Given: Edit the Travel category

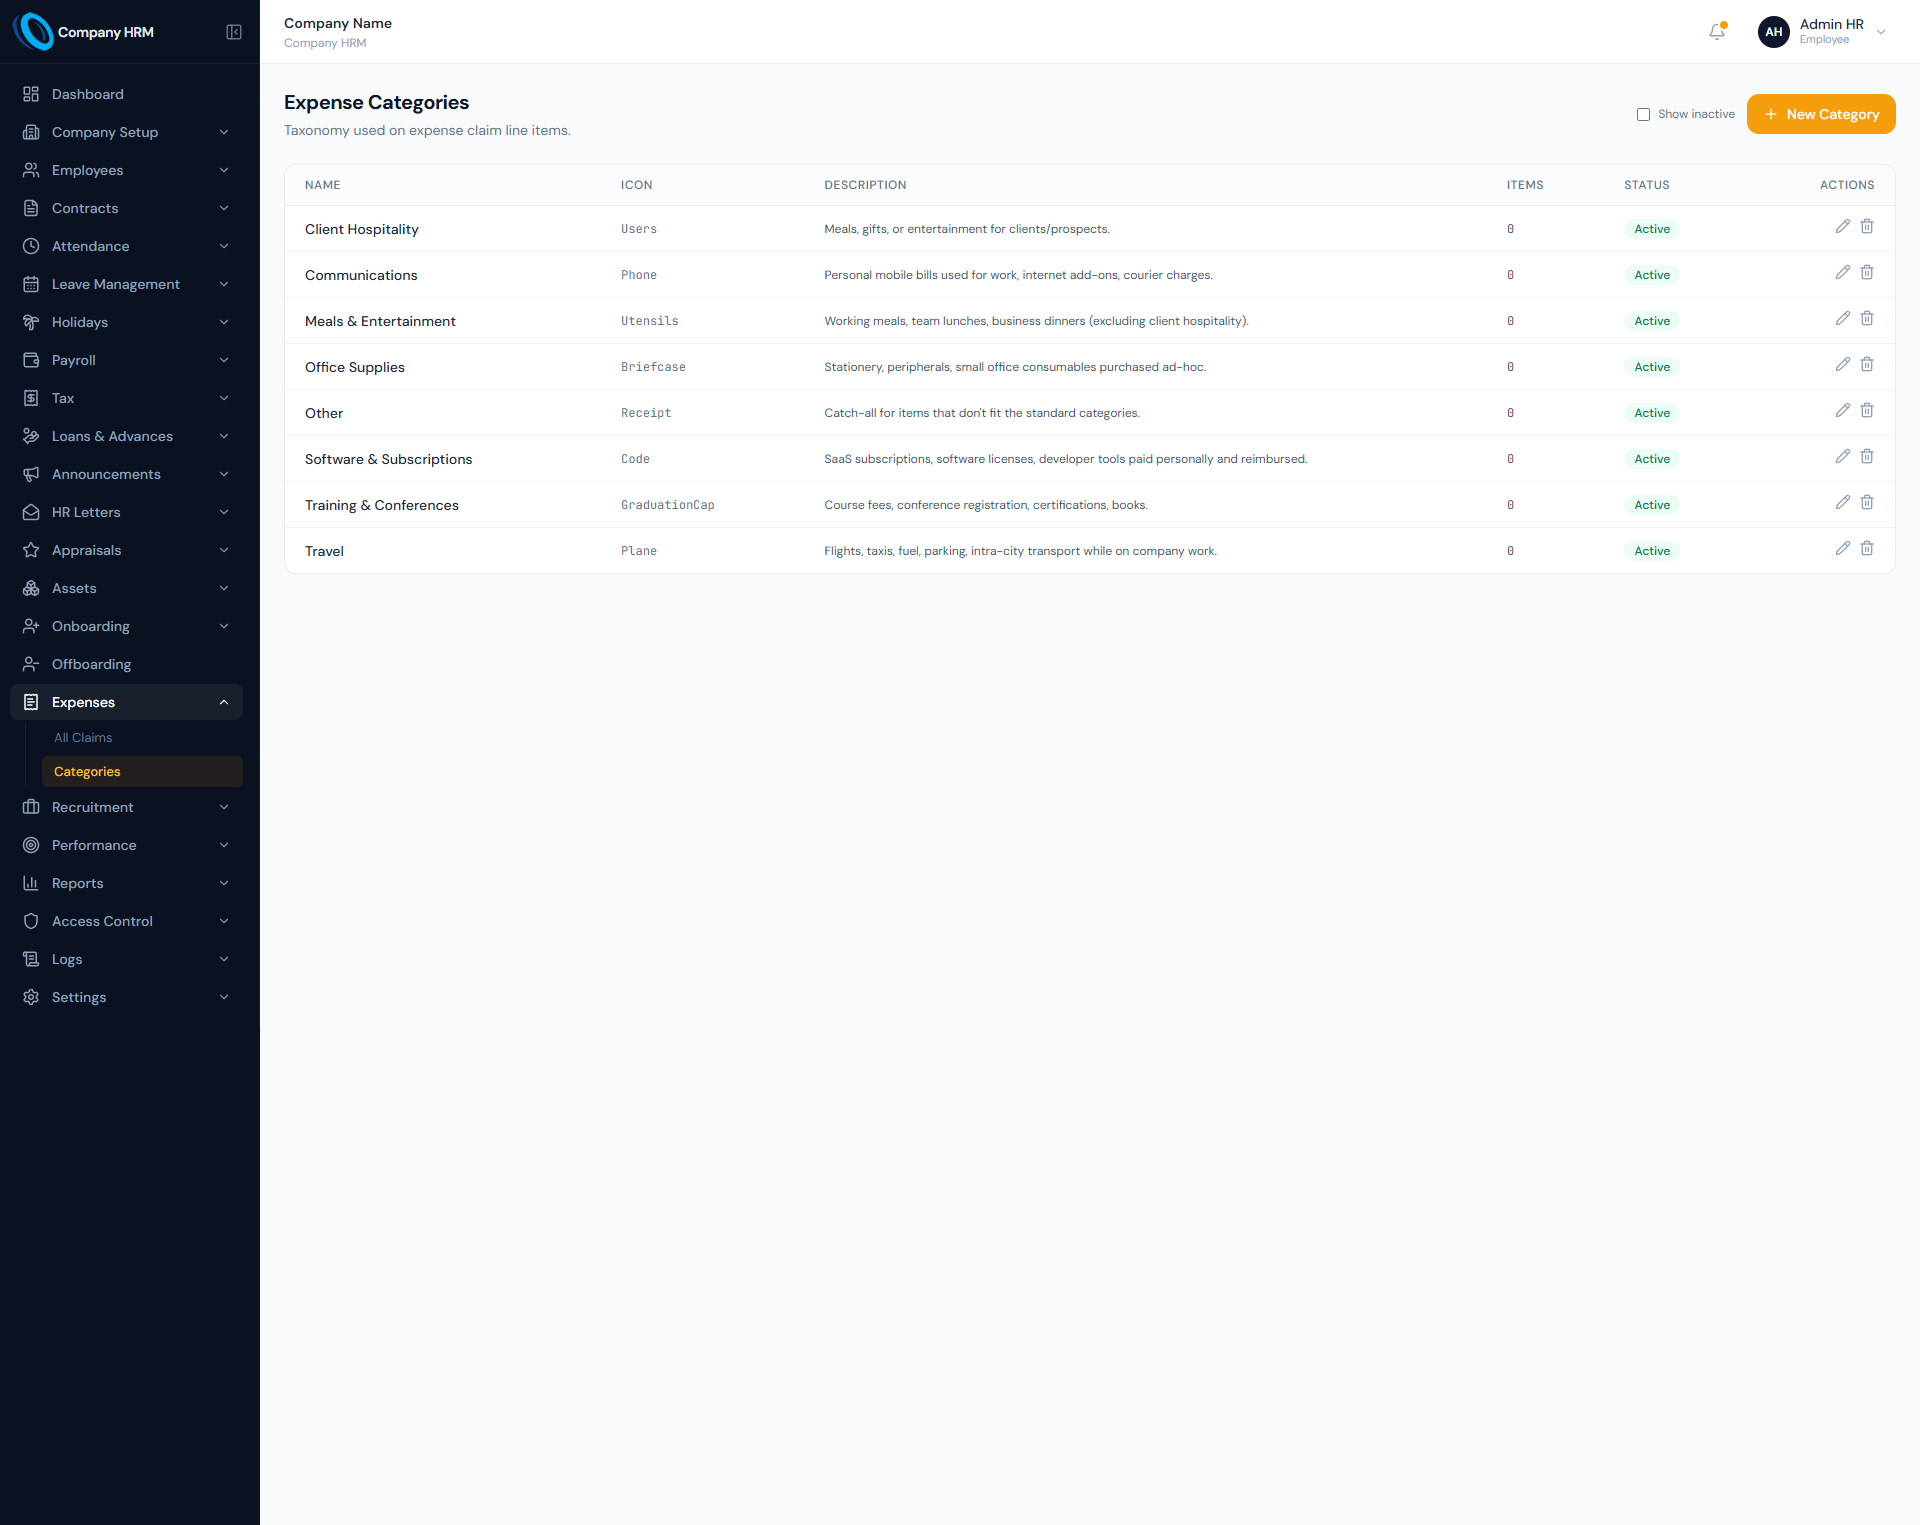Looking at the screenshot, I should tap(1842, 549).
